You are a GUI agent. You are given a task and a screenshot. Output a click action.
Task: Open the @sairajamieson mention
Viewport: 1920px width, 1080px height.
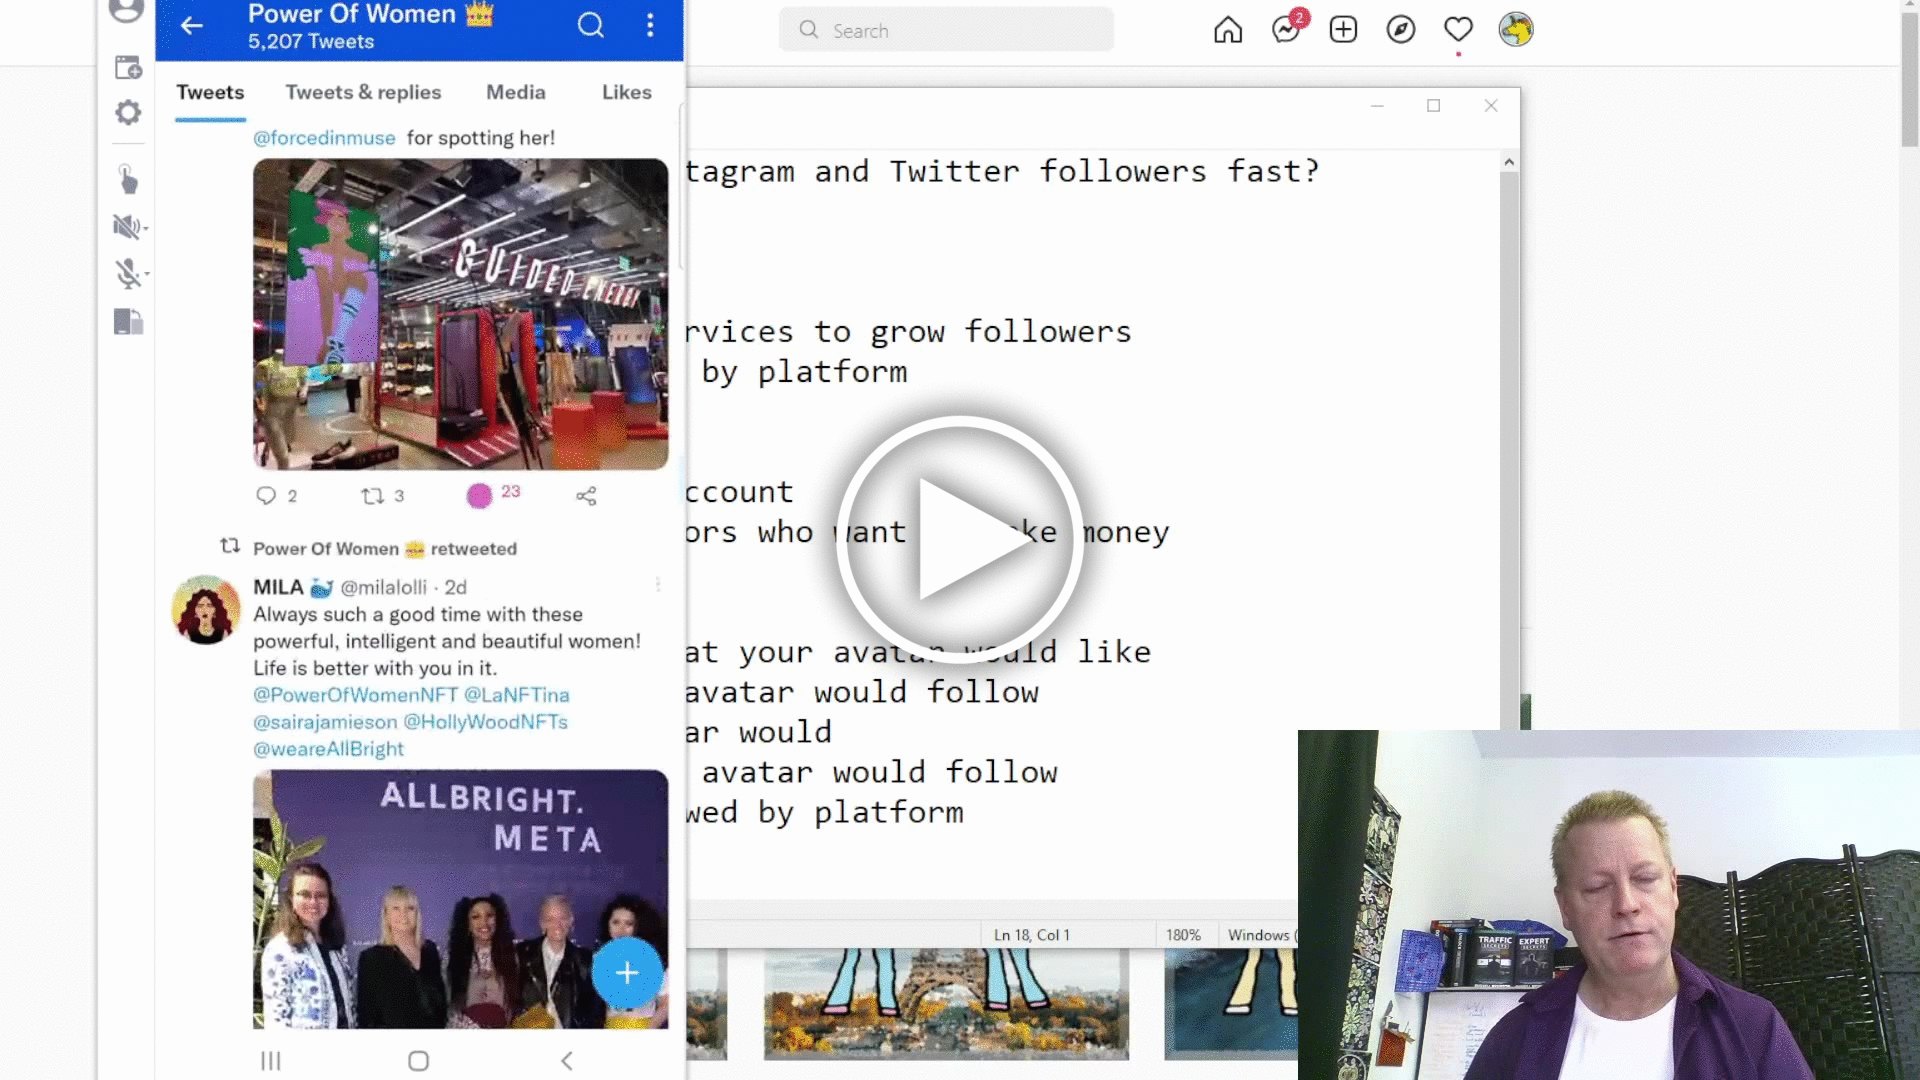coord(325,722)
